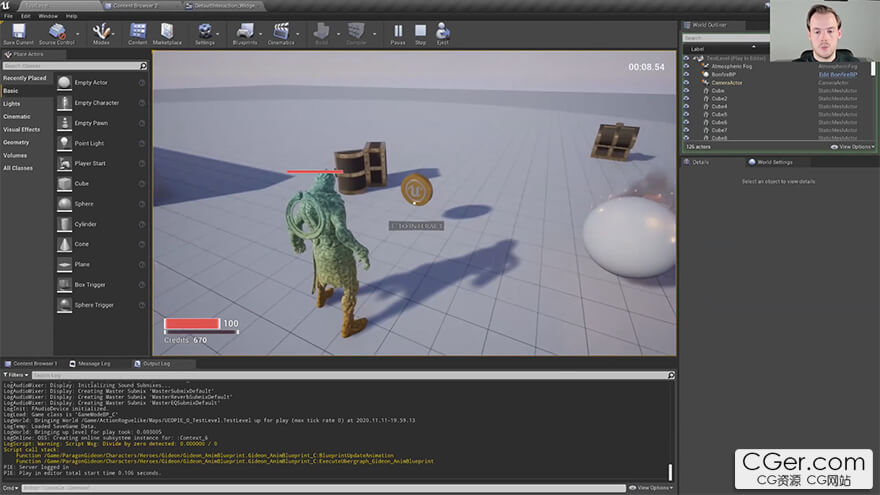880x495 pixels.
Task: Select the Sphere Trigger icon
Action: click(65, 305)
